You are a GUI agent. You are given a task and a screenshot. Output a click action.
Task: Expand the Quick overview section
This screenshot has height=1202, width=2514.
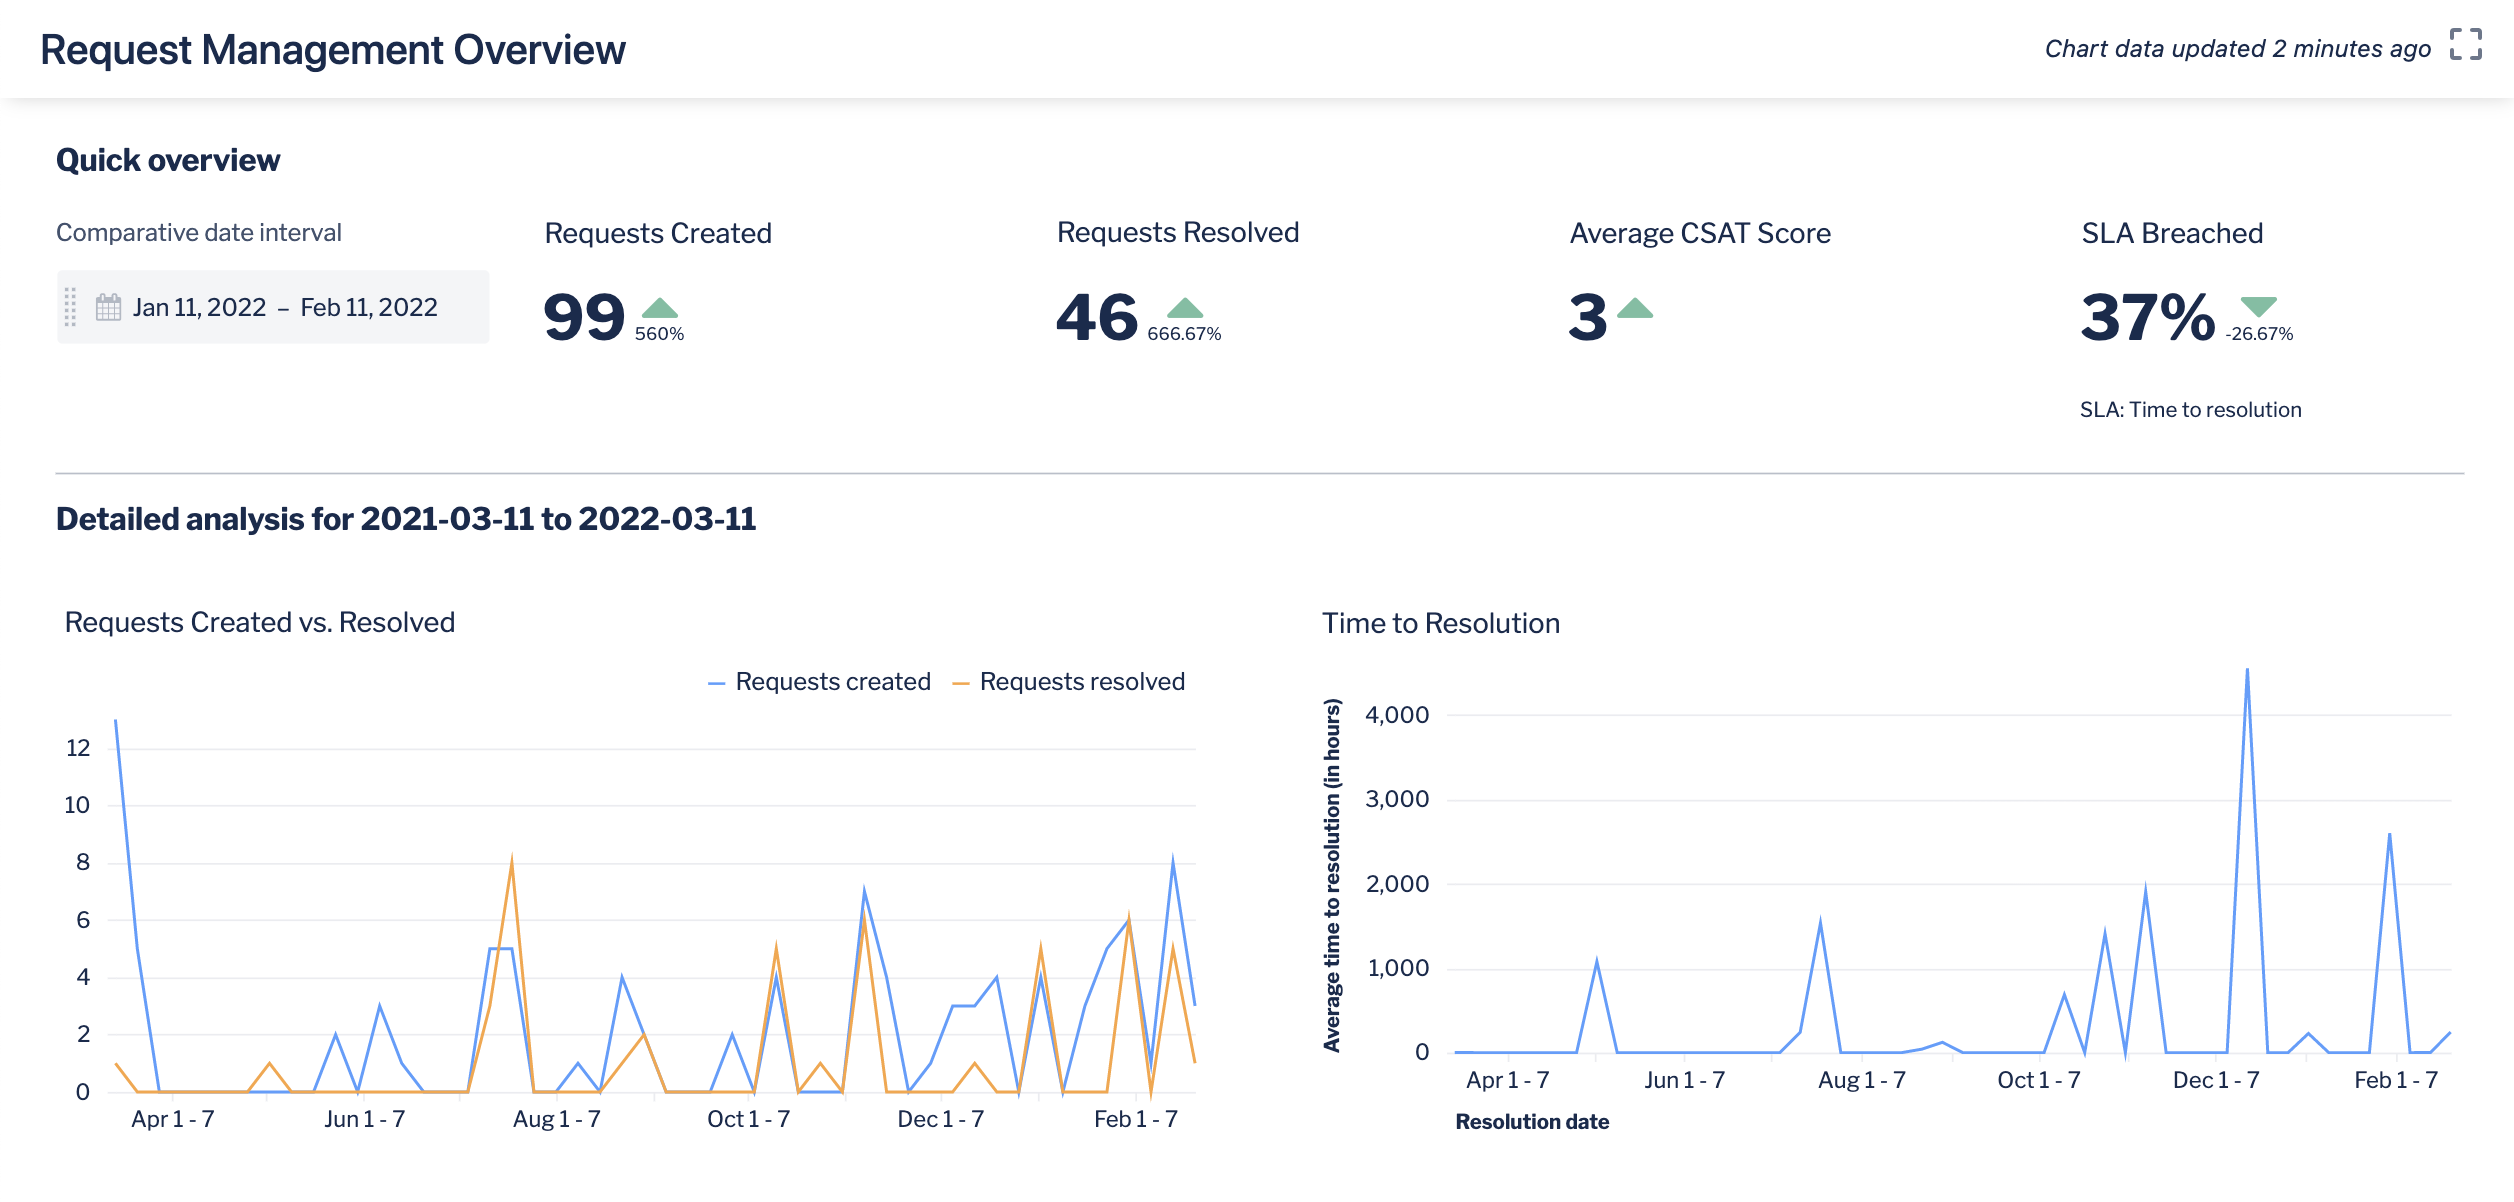(168, 159)
